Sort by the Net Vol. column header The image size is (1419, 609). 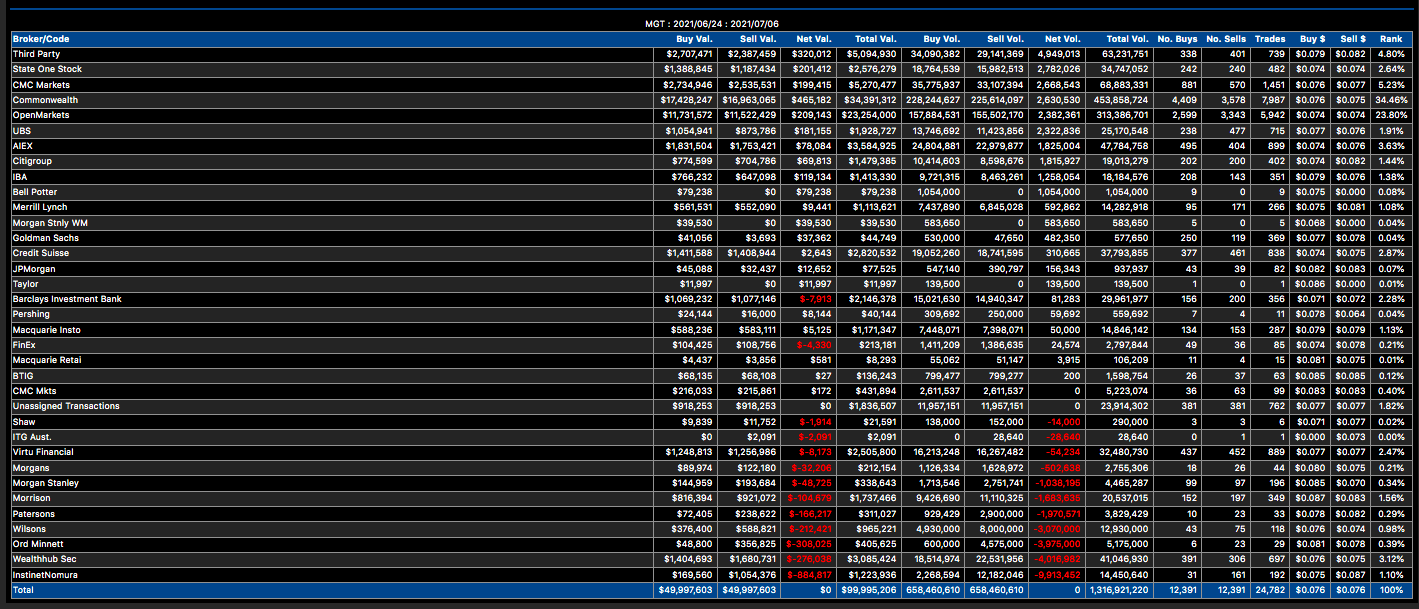[x=1063, y=39]
